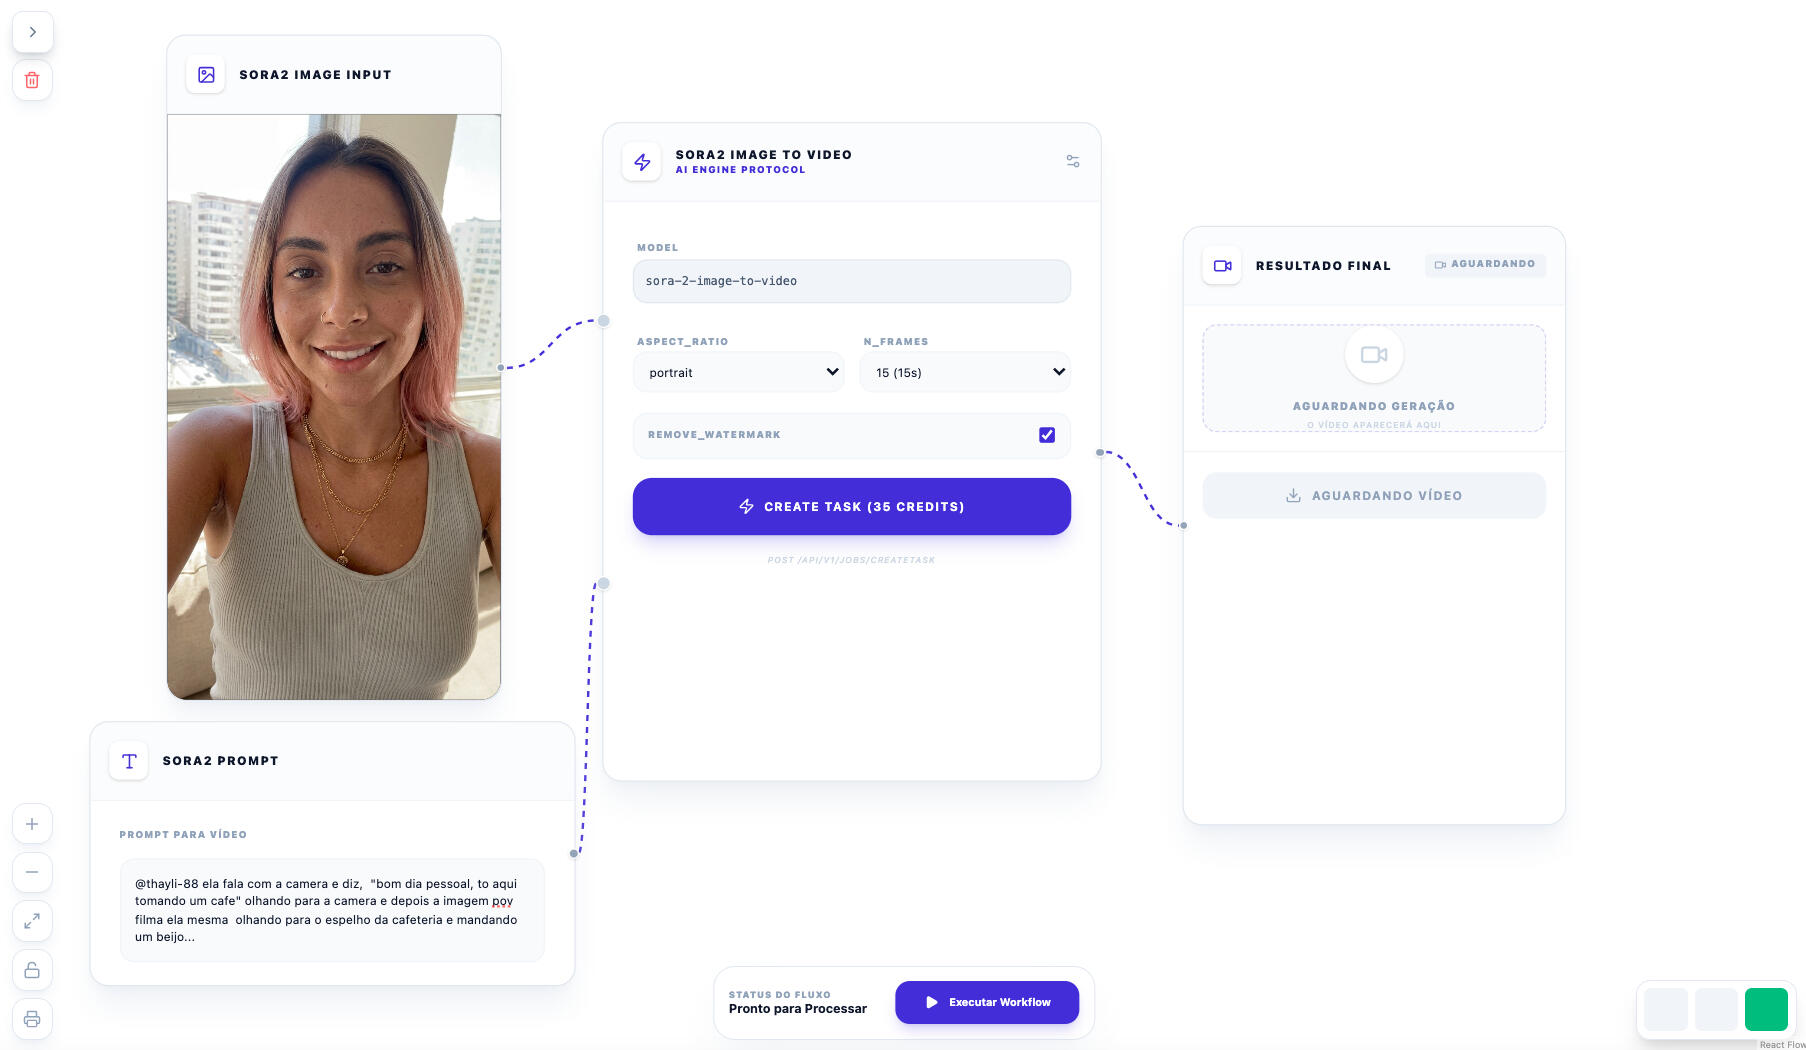Open node settings sliders icon
This screenshot has height=1050, width=1806.
[1073, 161]
